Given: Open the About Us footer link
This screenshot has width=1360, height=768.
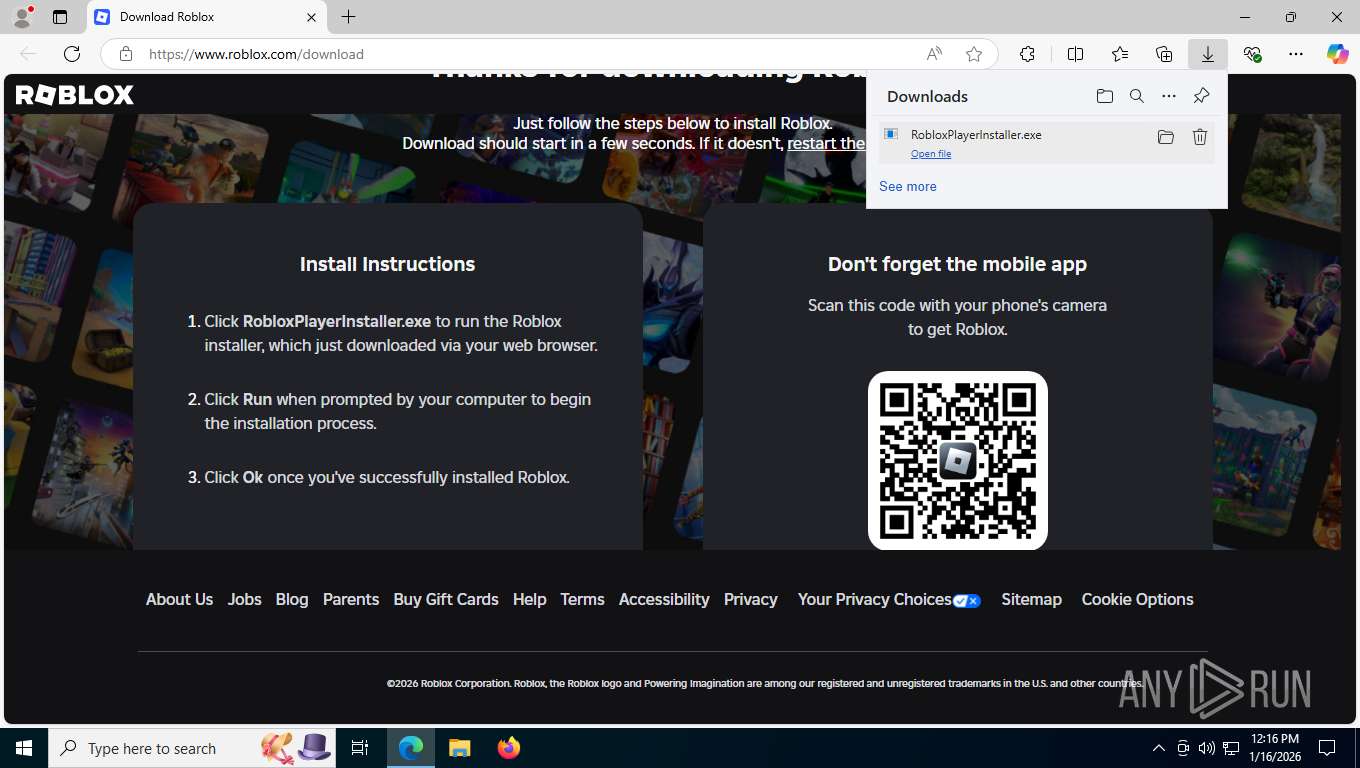Looking at the screenshot, I should [x=179, y=599].
